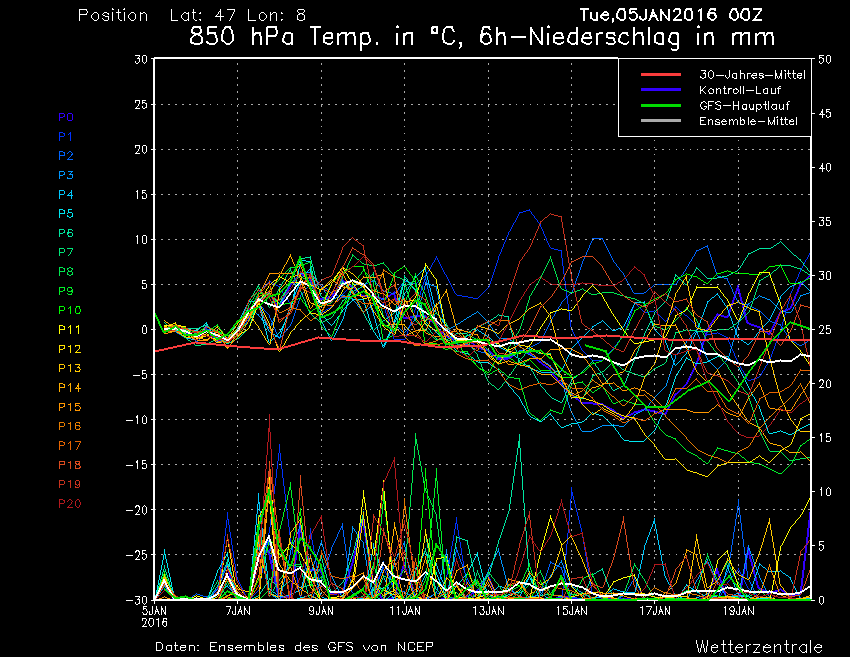Viewport: 850px width, 657px height.
Task: Click the P0 ensemble member label
Action: coord(66,117)
